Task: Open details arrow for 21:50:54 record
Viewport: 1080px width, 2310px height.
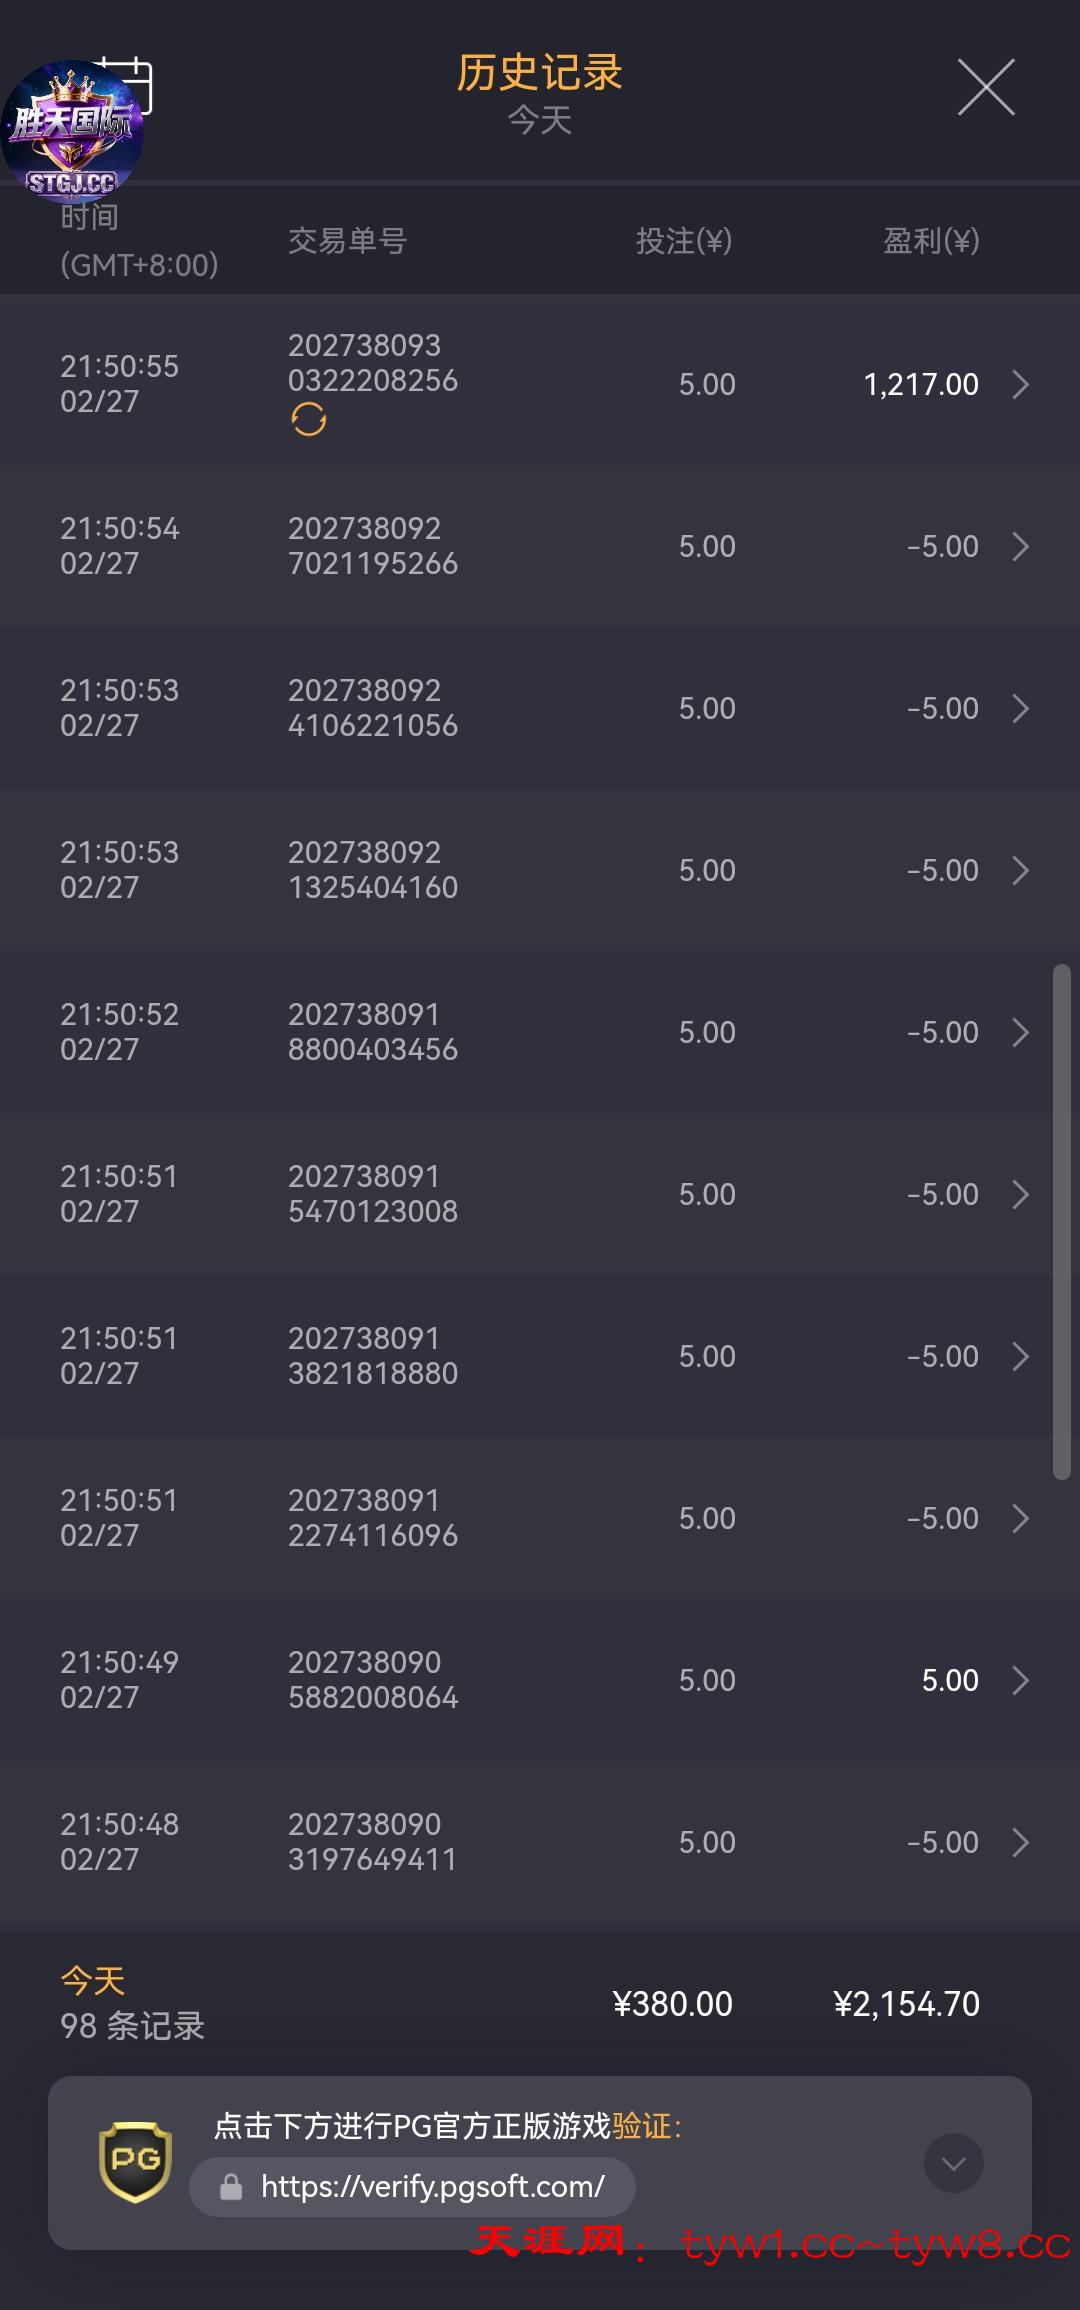Action: pyautogui.click(x=1020, y=547)
